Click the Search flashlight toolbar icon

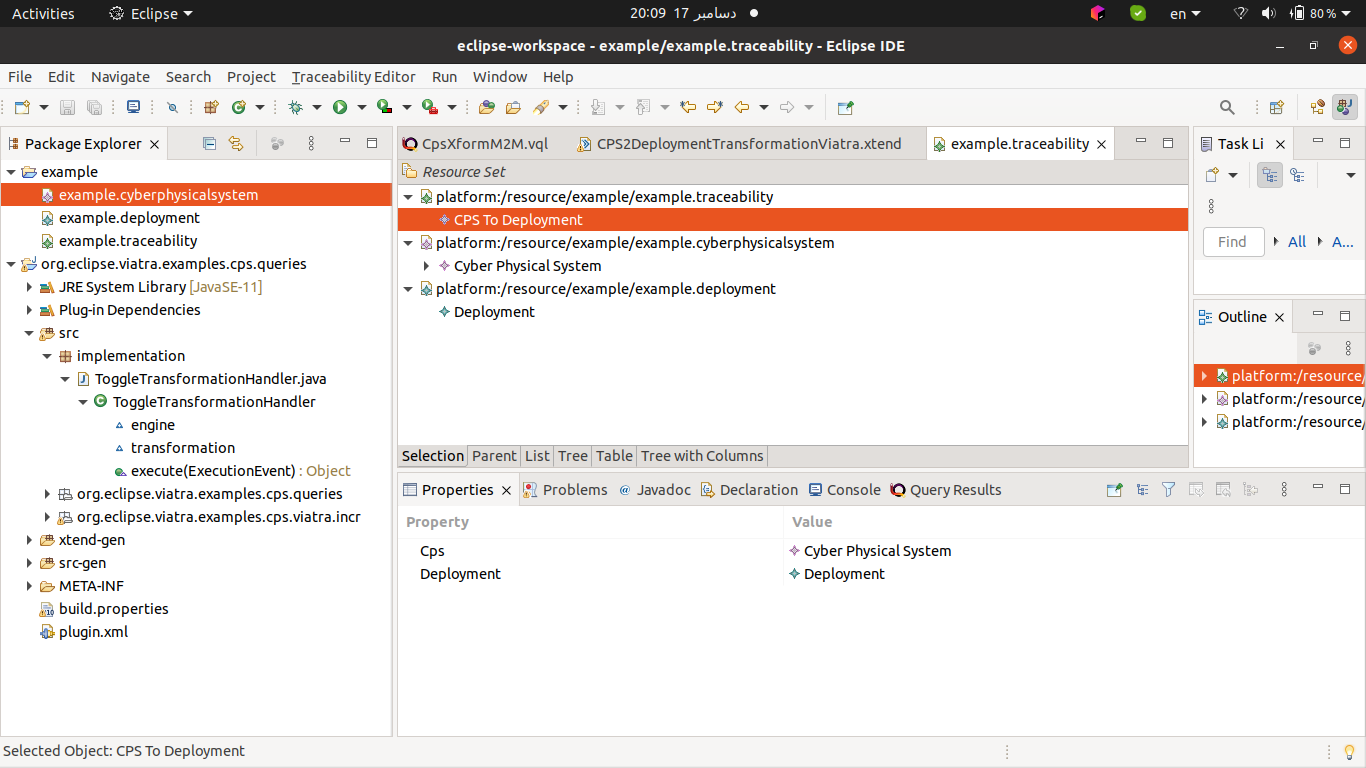(541, 107)
